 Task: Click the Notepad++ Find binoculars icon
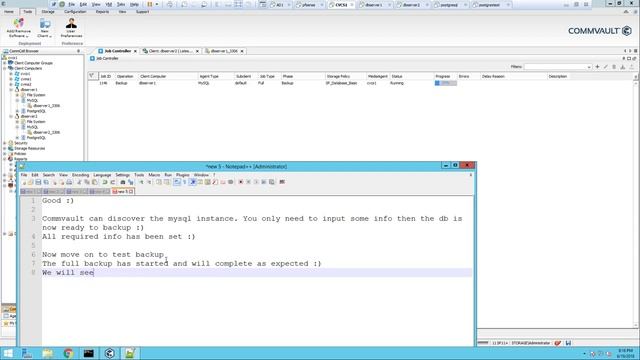[x=122, y=182]
